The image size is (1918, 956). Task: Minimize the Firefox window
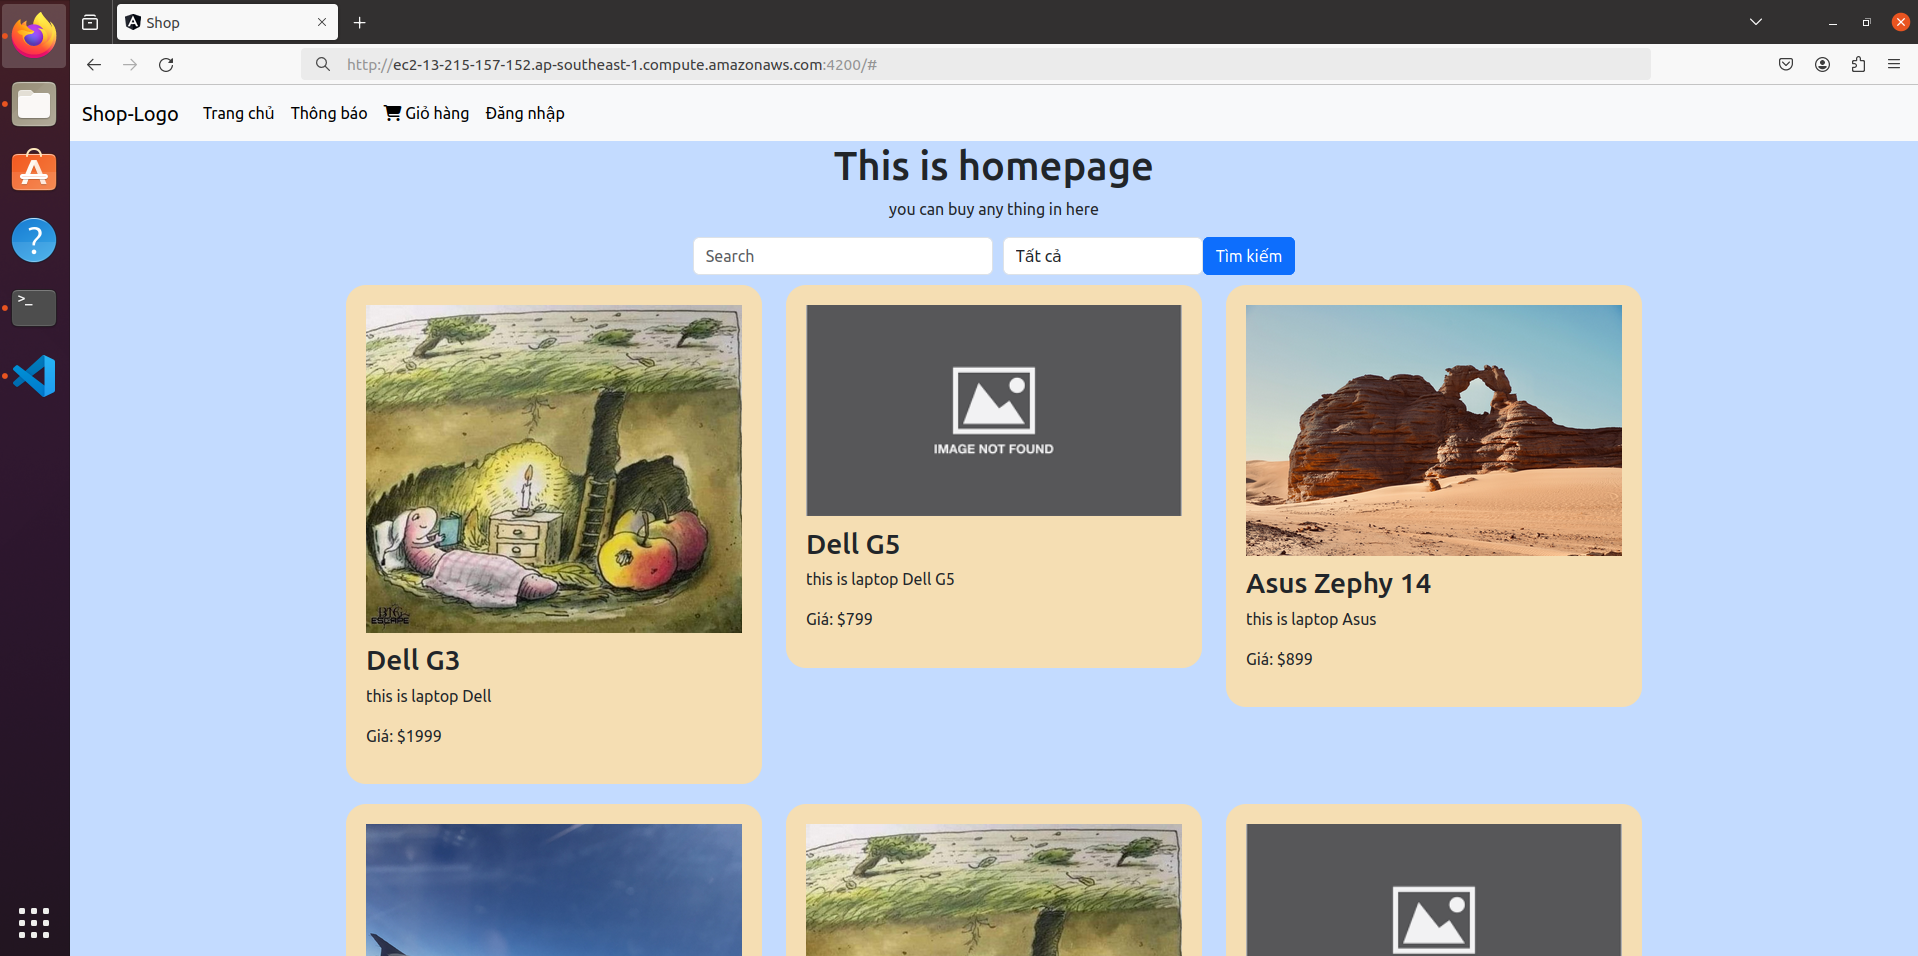pos(1832,22)
